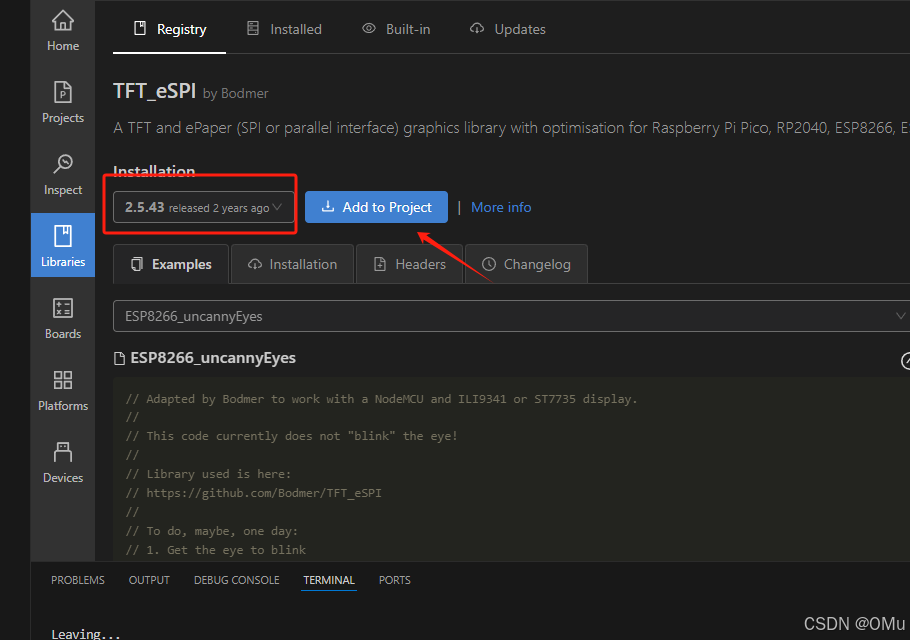The height and width of the screenshot is (640, 910).
Task: Select Libraries in the sidebar
Action: [63, 245]
